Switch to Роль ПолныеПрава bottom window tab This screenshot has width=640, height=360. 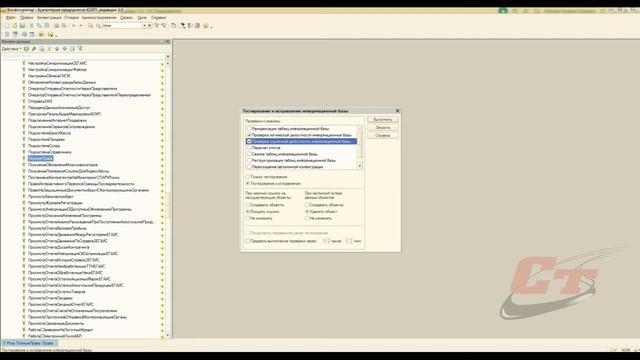[29, 343]
